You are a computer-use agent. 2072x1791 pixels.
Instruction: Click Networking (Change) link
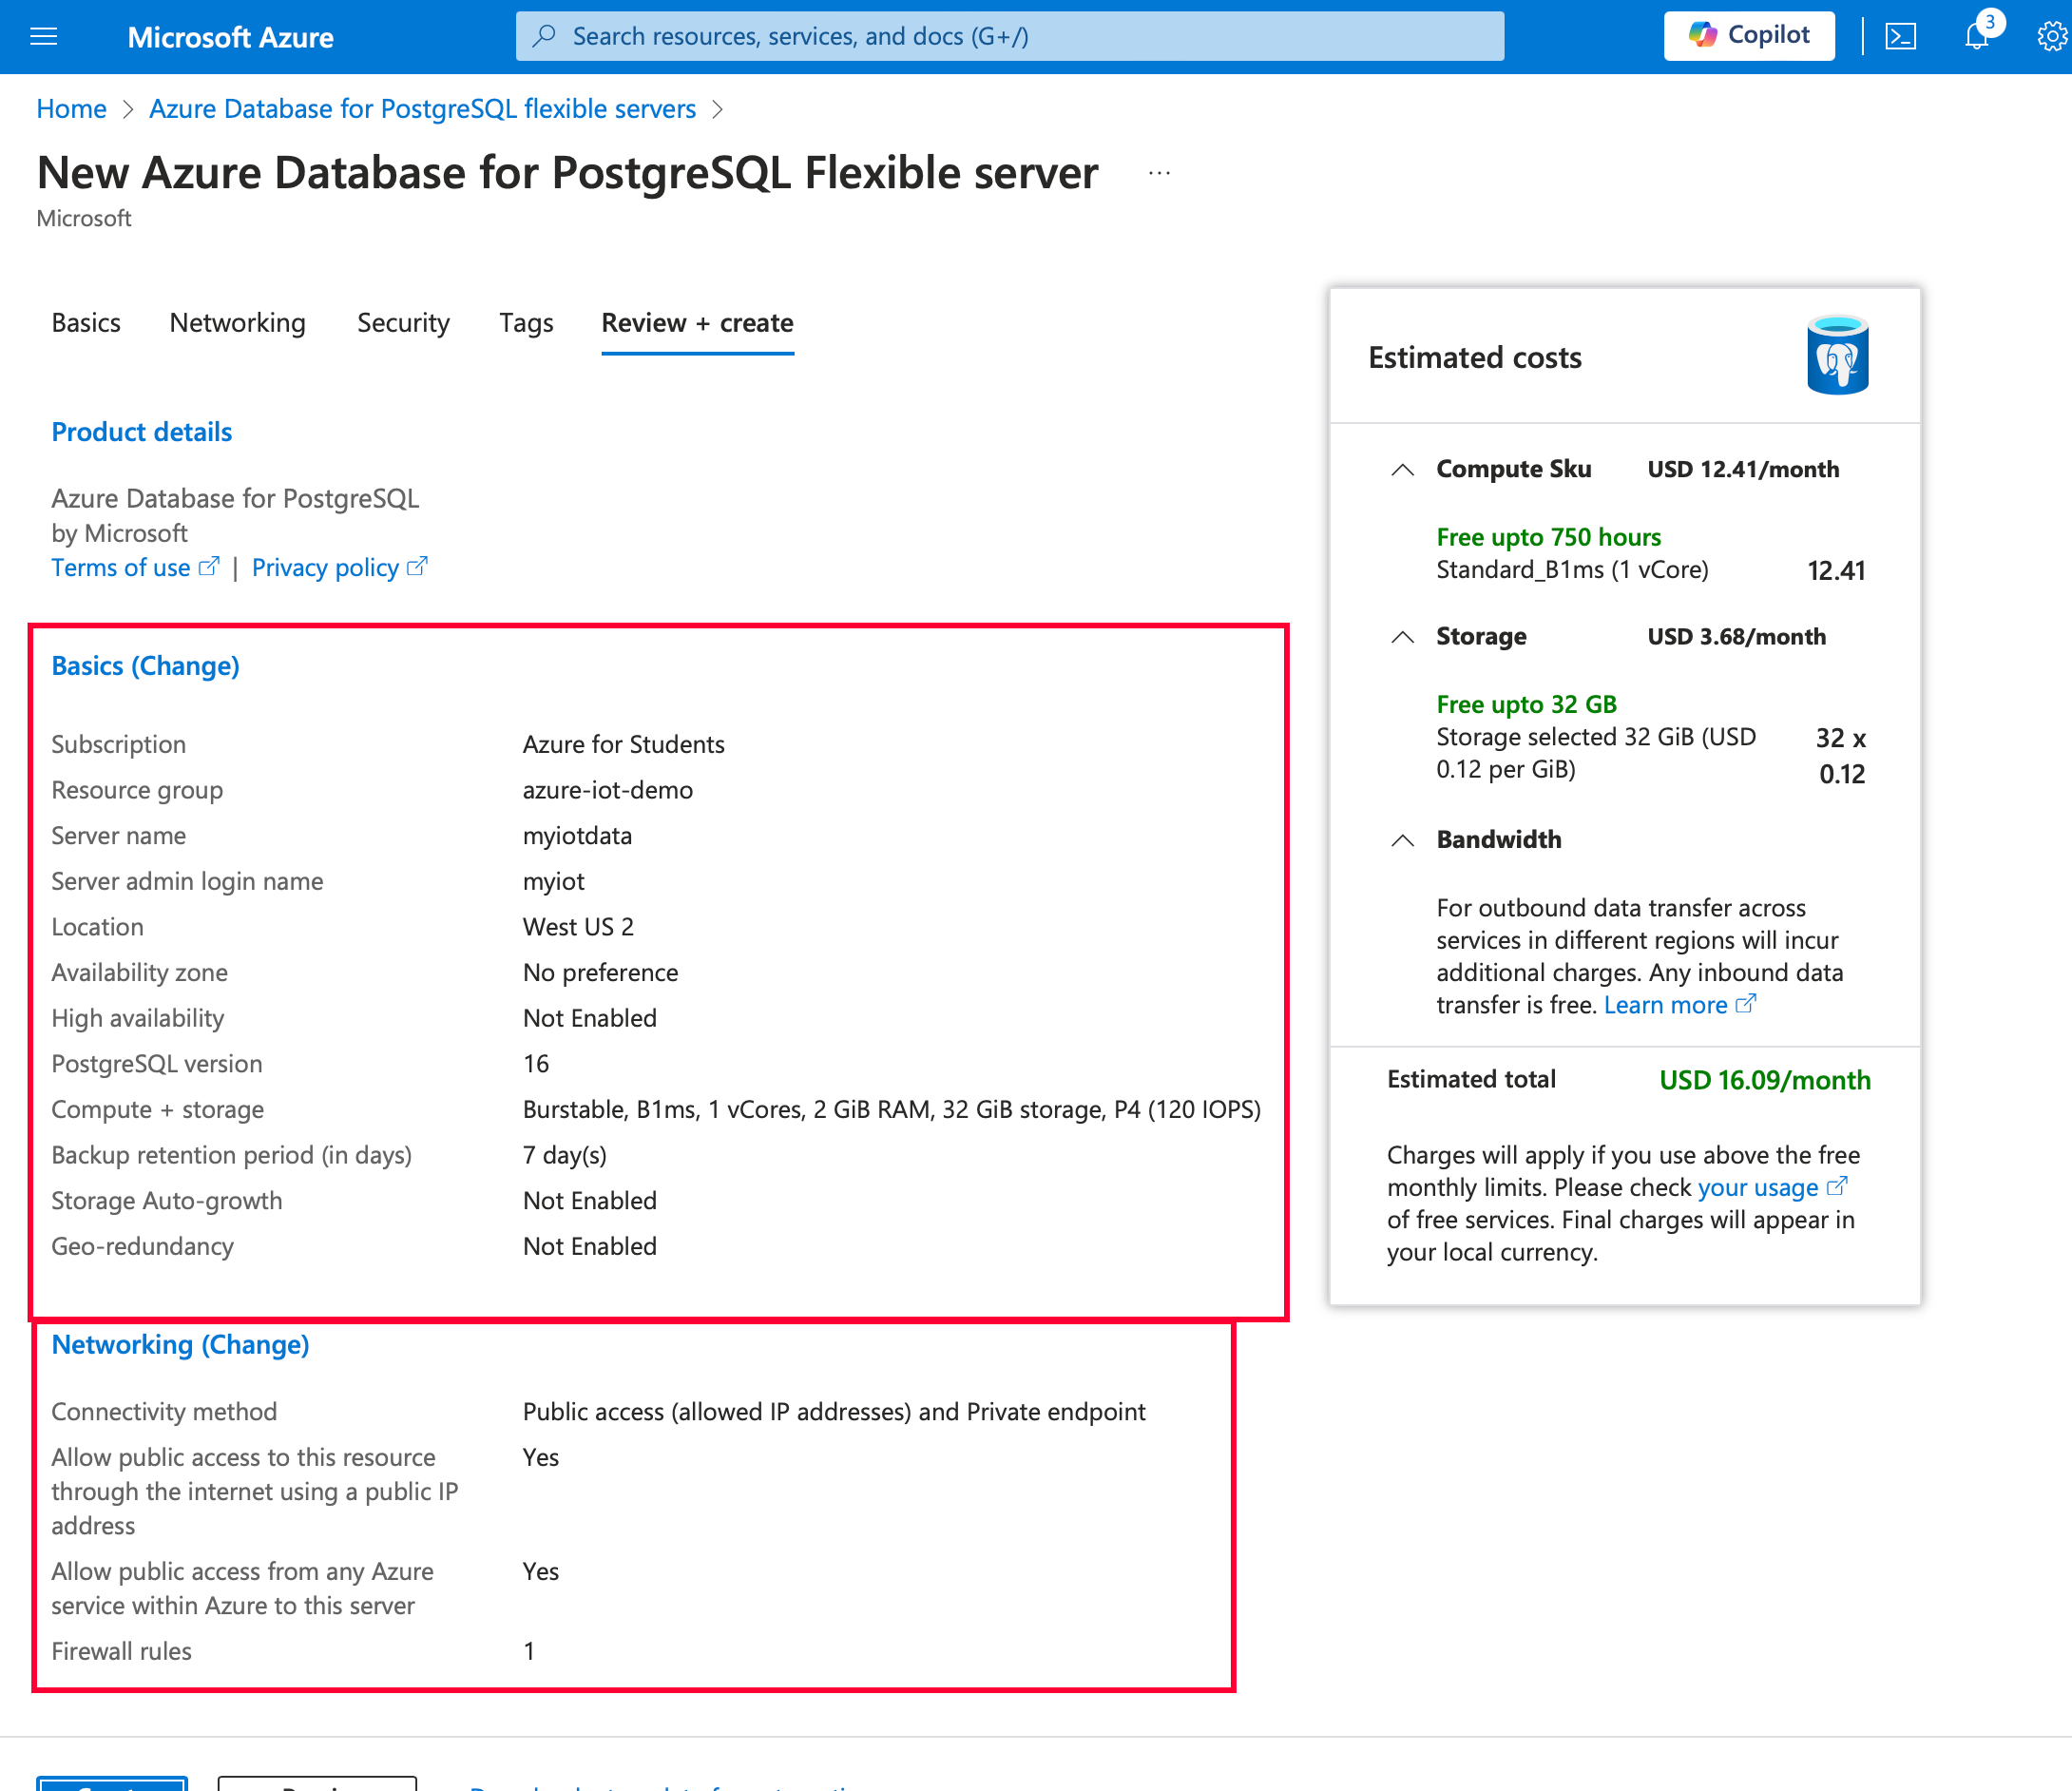click(x=180, y=1345)
